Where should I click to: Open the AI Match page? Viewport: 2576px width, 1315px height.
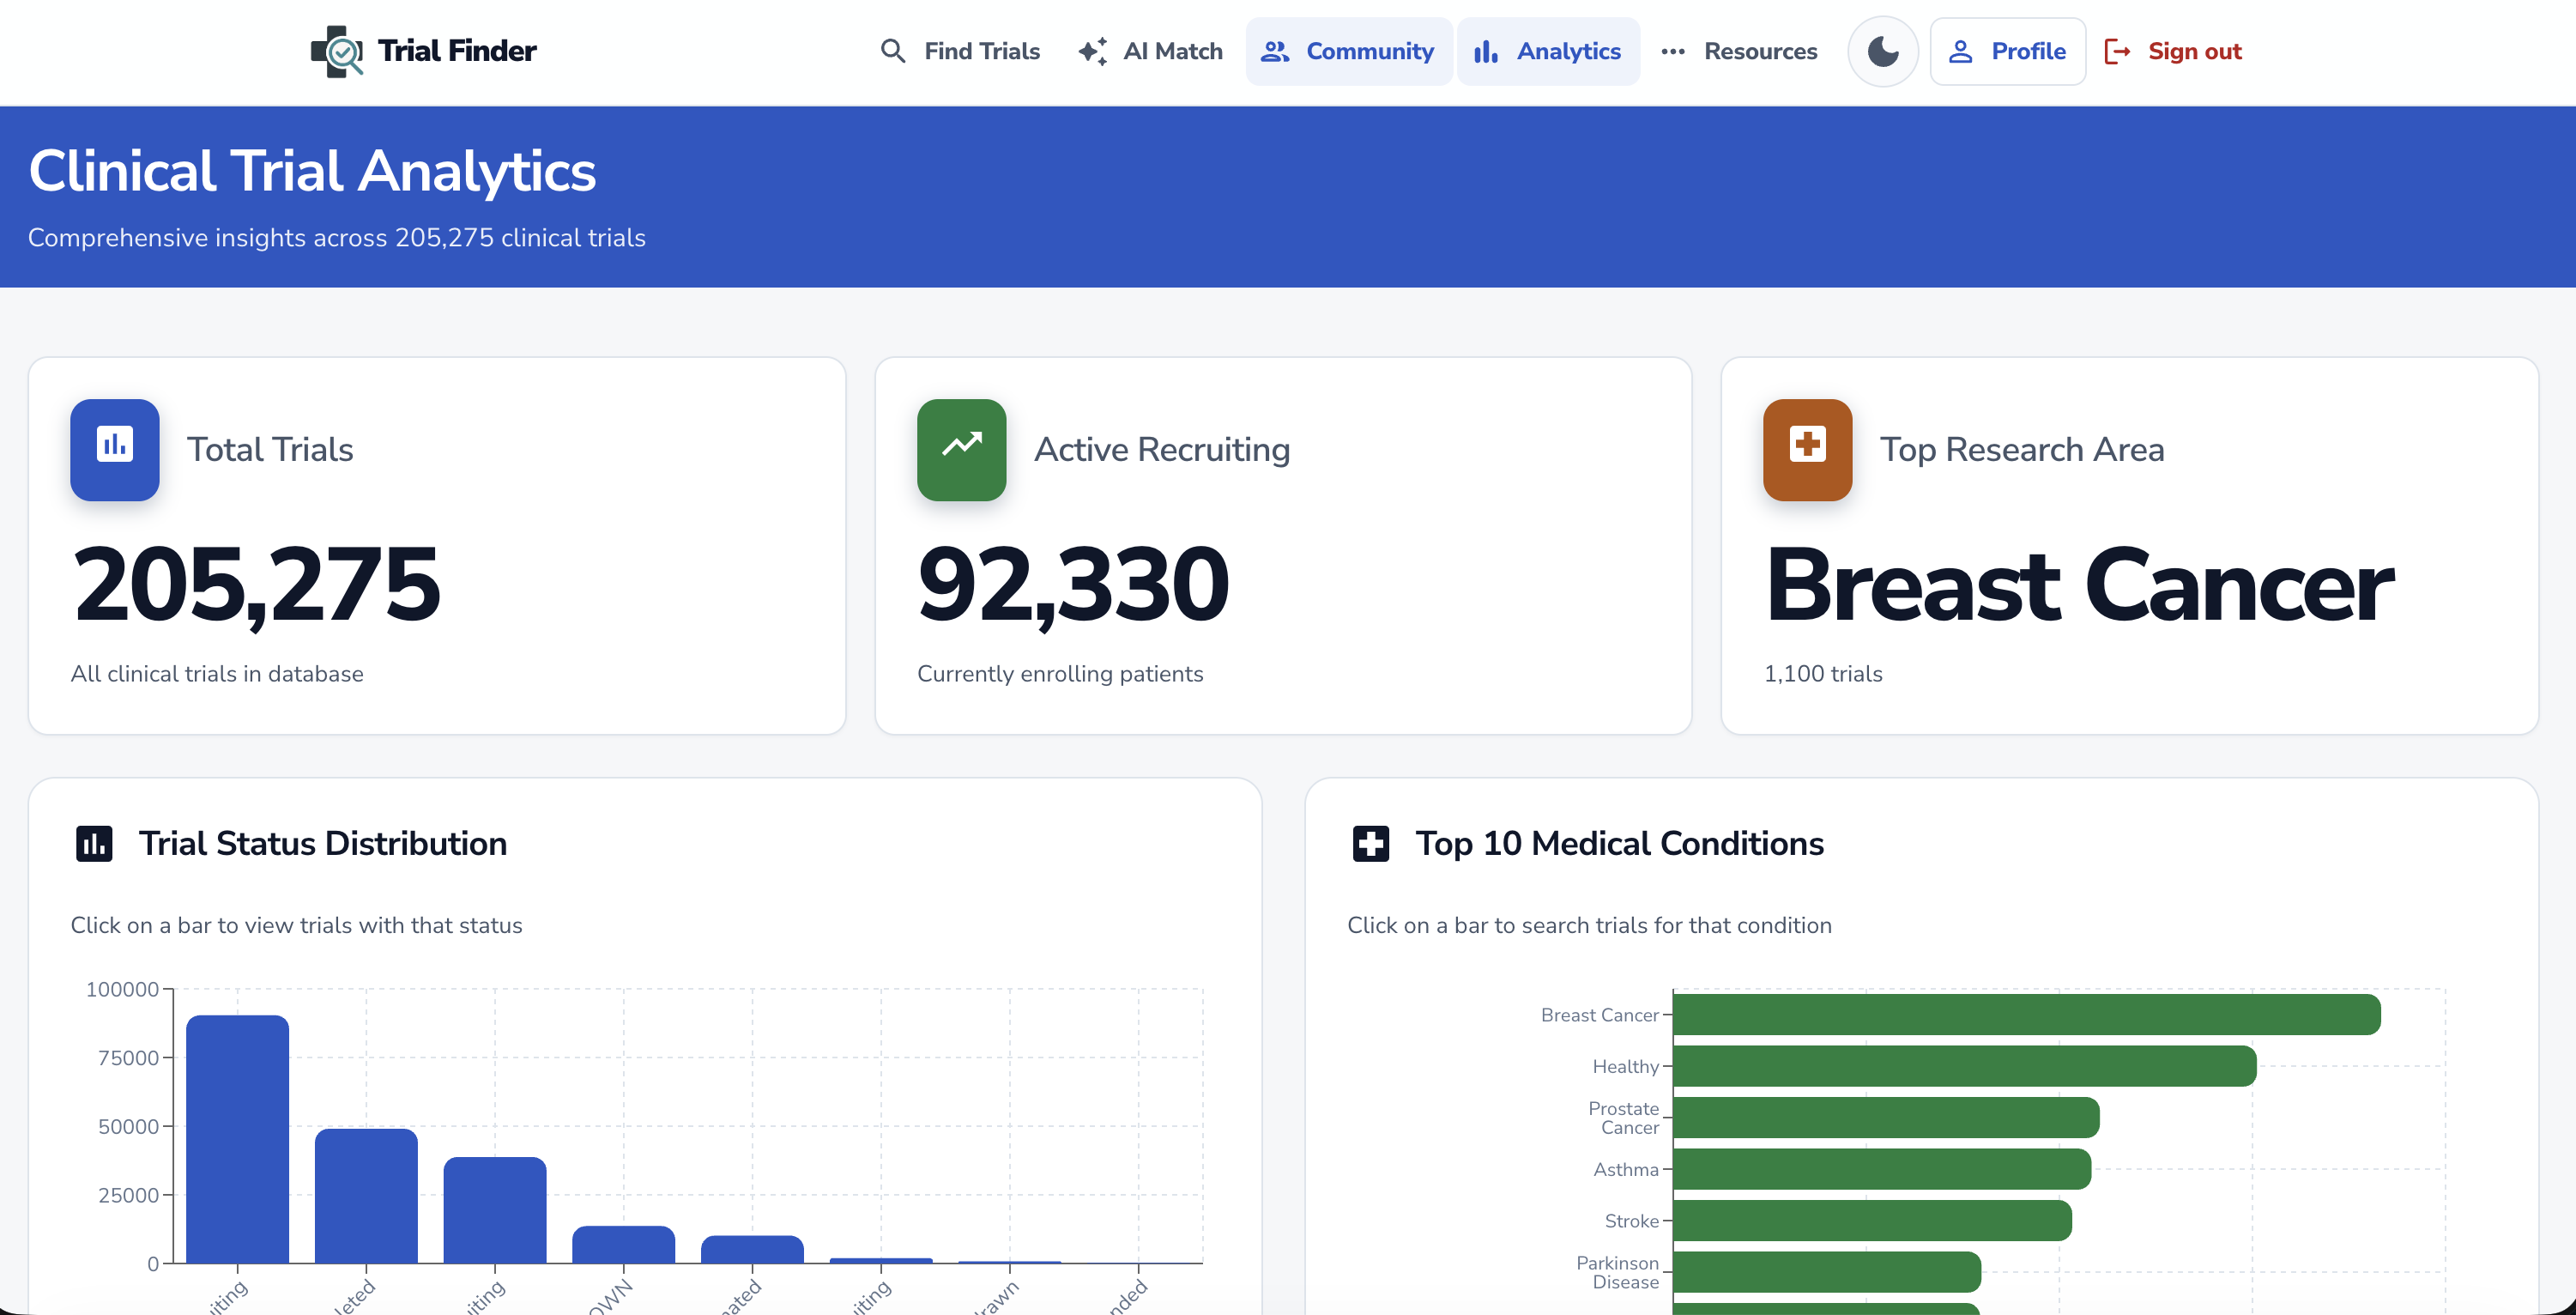pos(1150,51)
